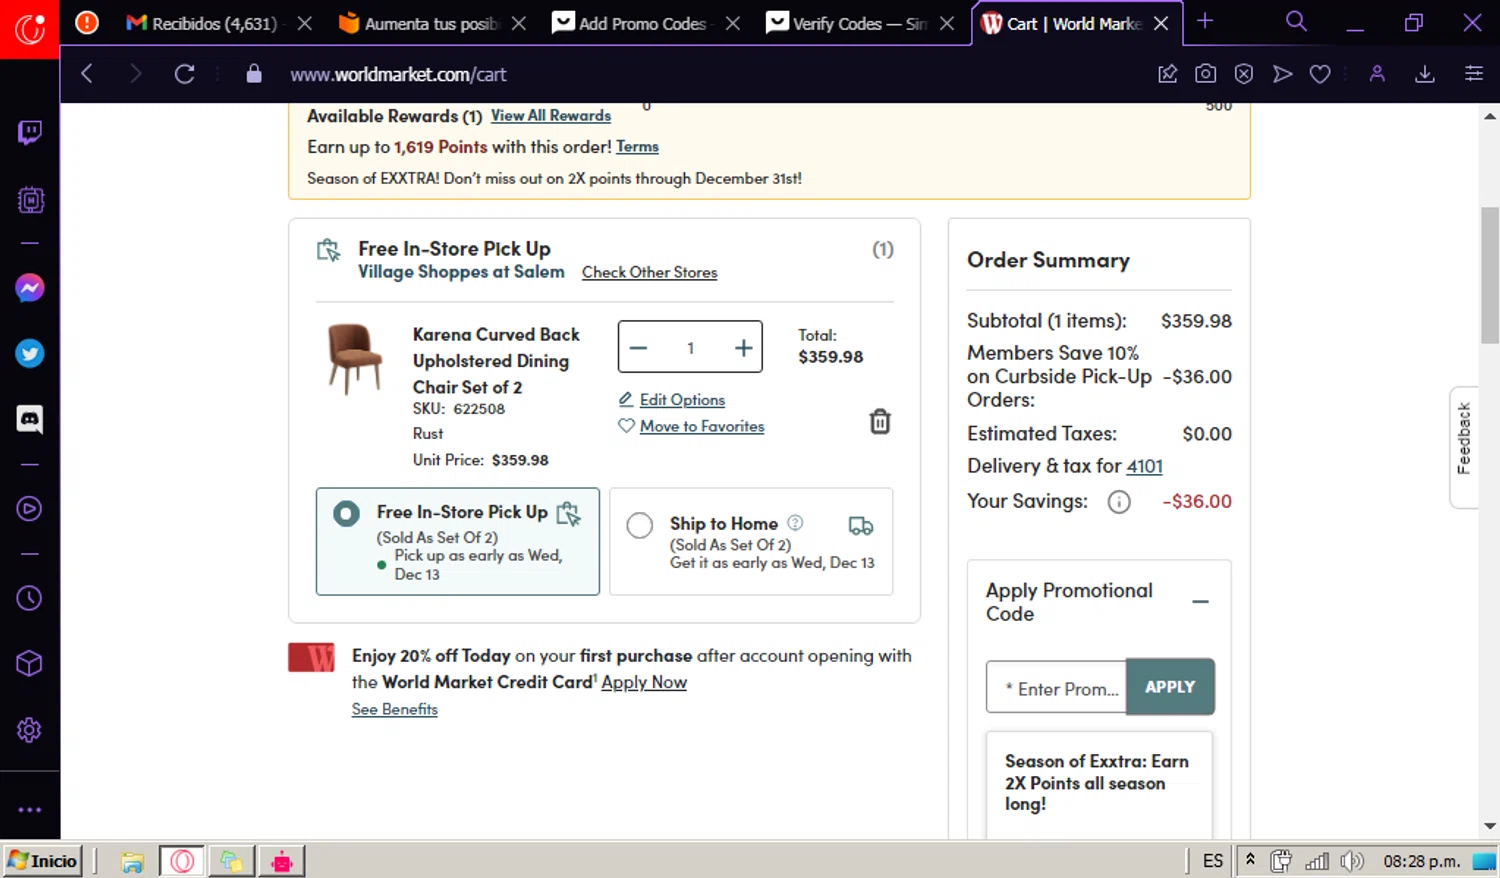Click the Check Other Stores link
The image size is (1500, 878).
tap(650, 272)
